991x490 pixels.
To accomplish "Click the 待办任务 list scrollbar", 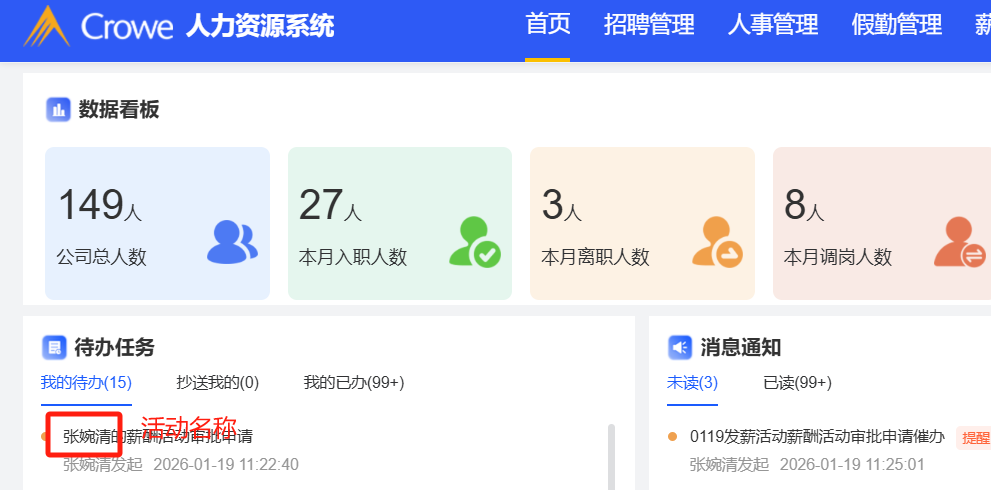I will (x=611, y=457).
